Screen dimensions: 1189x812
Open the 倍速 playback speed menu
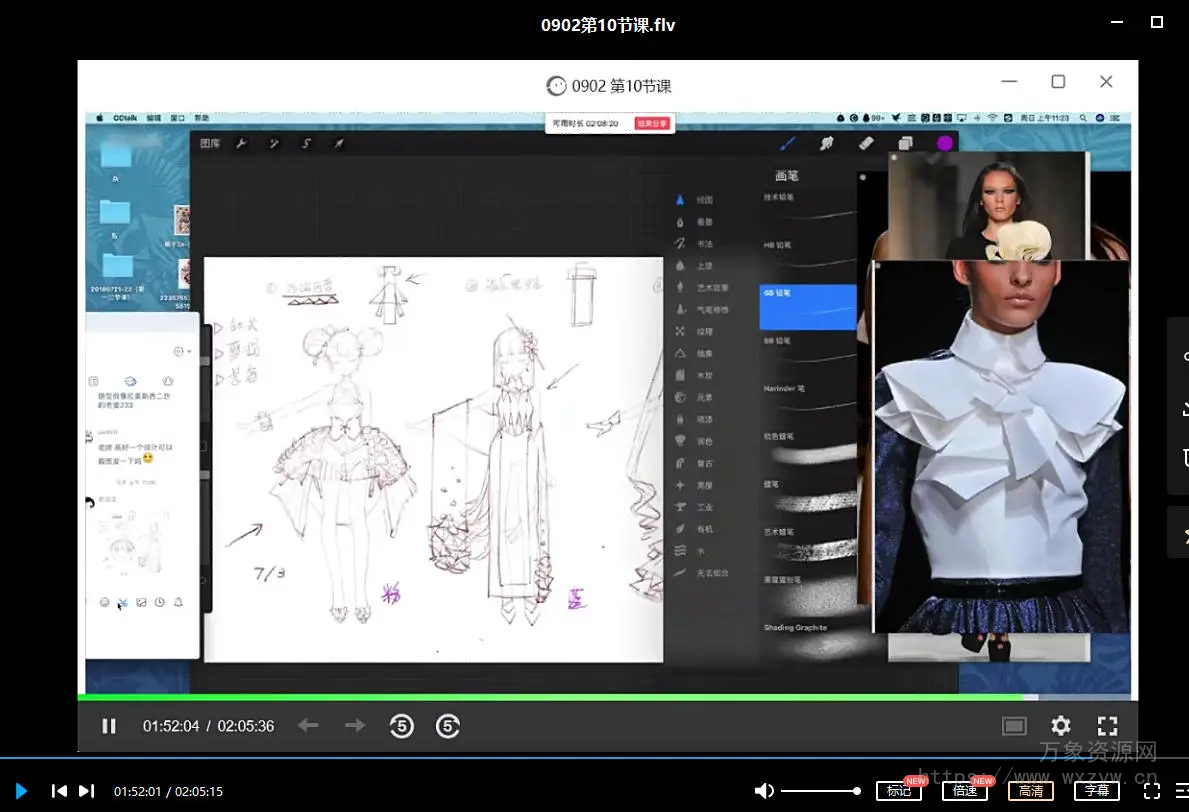964,791
